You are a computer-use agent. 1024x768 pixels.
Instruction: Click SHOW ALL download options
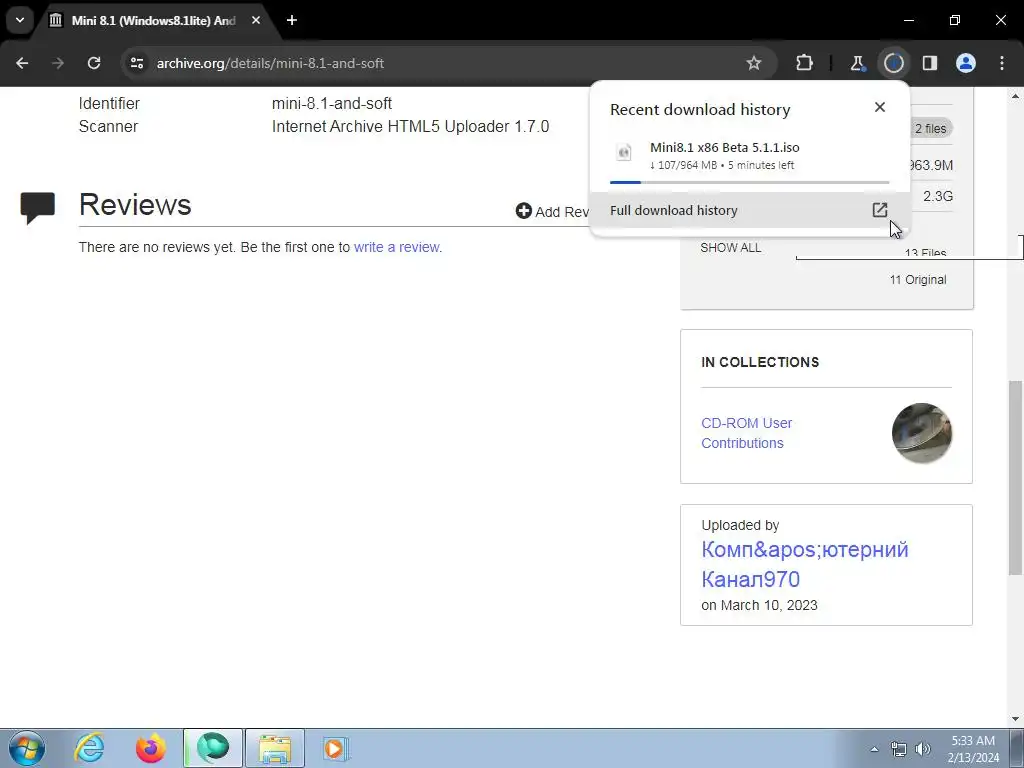731,248
